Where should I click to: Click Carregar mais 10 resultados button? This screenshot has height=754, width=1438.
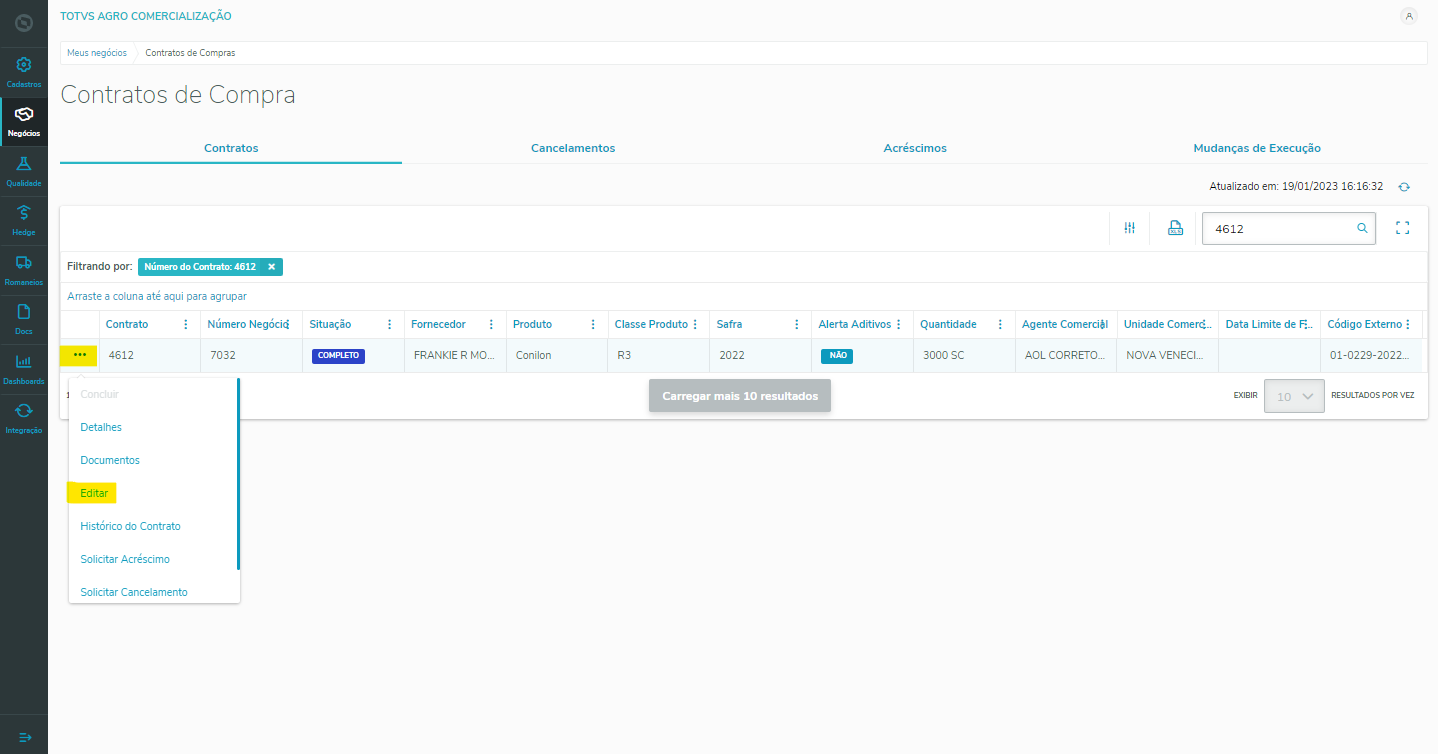click(740, 396)
